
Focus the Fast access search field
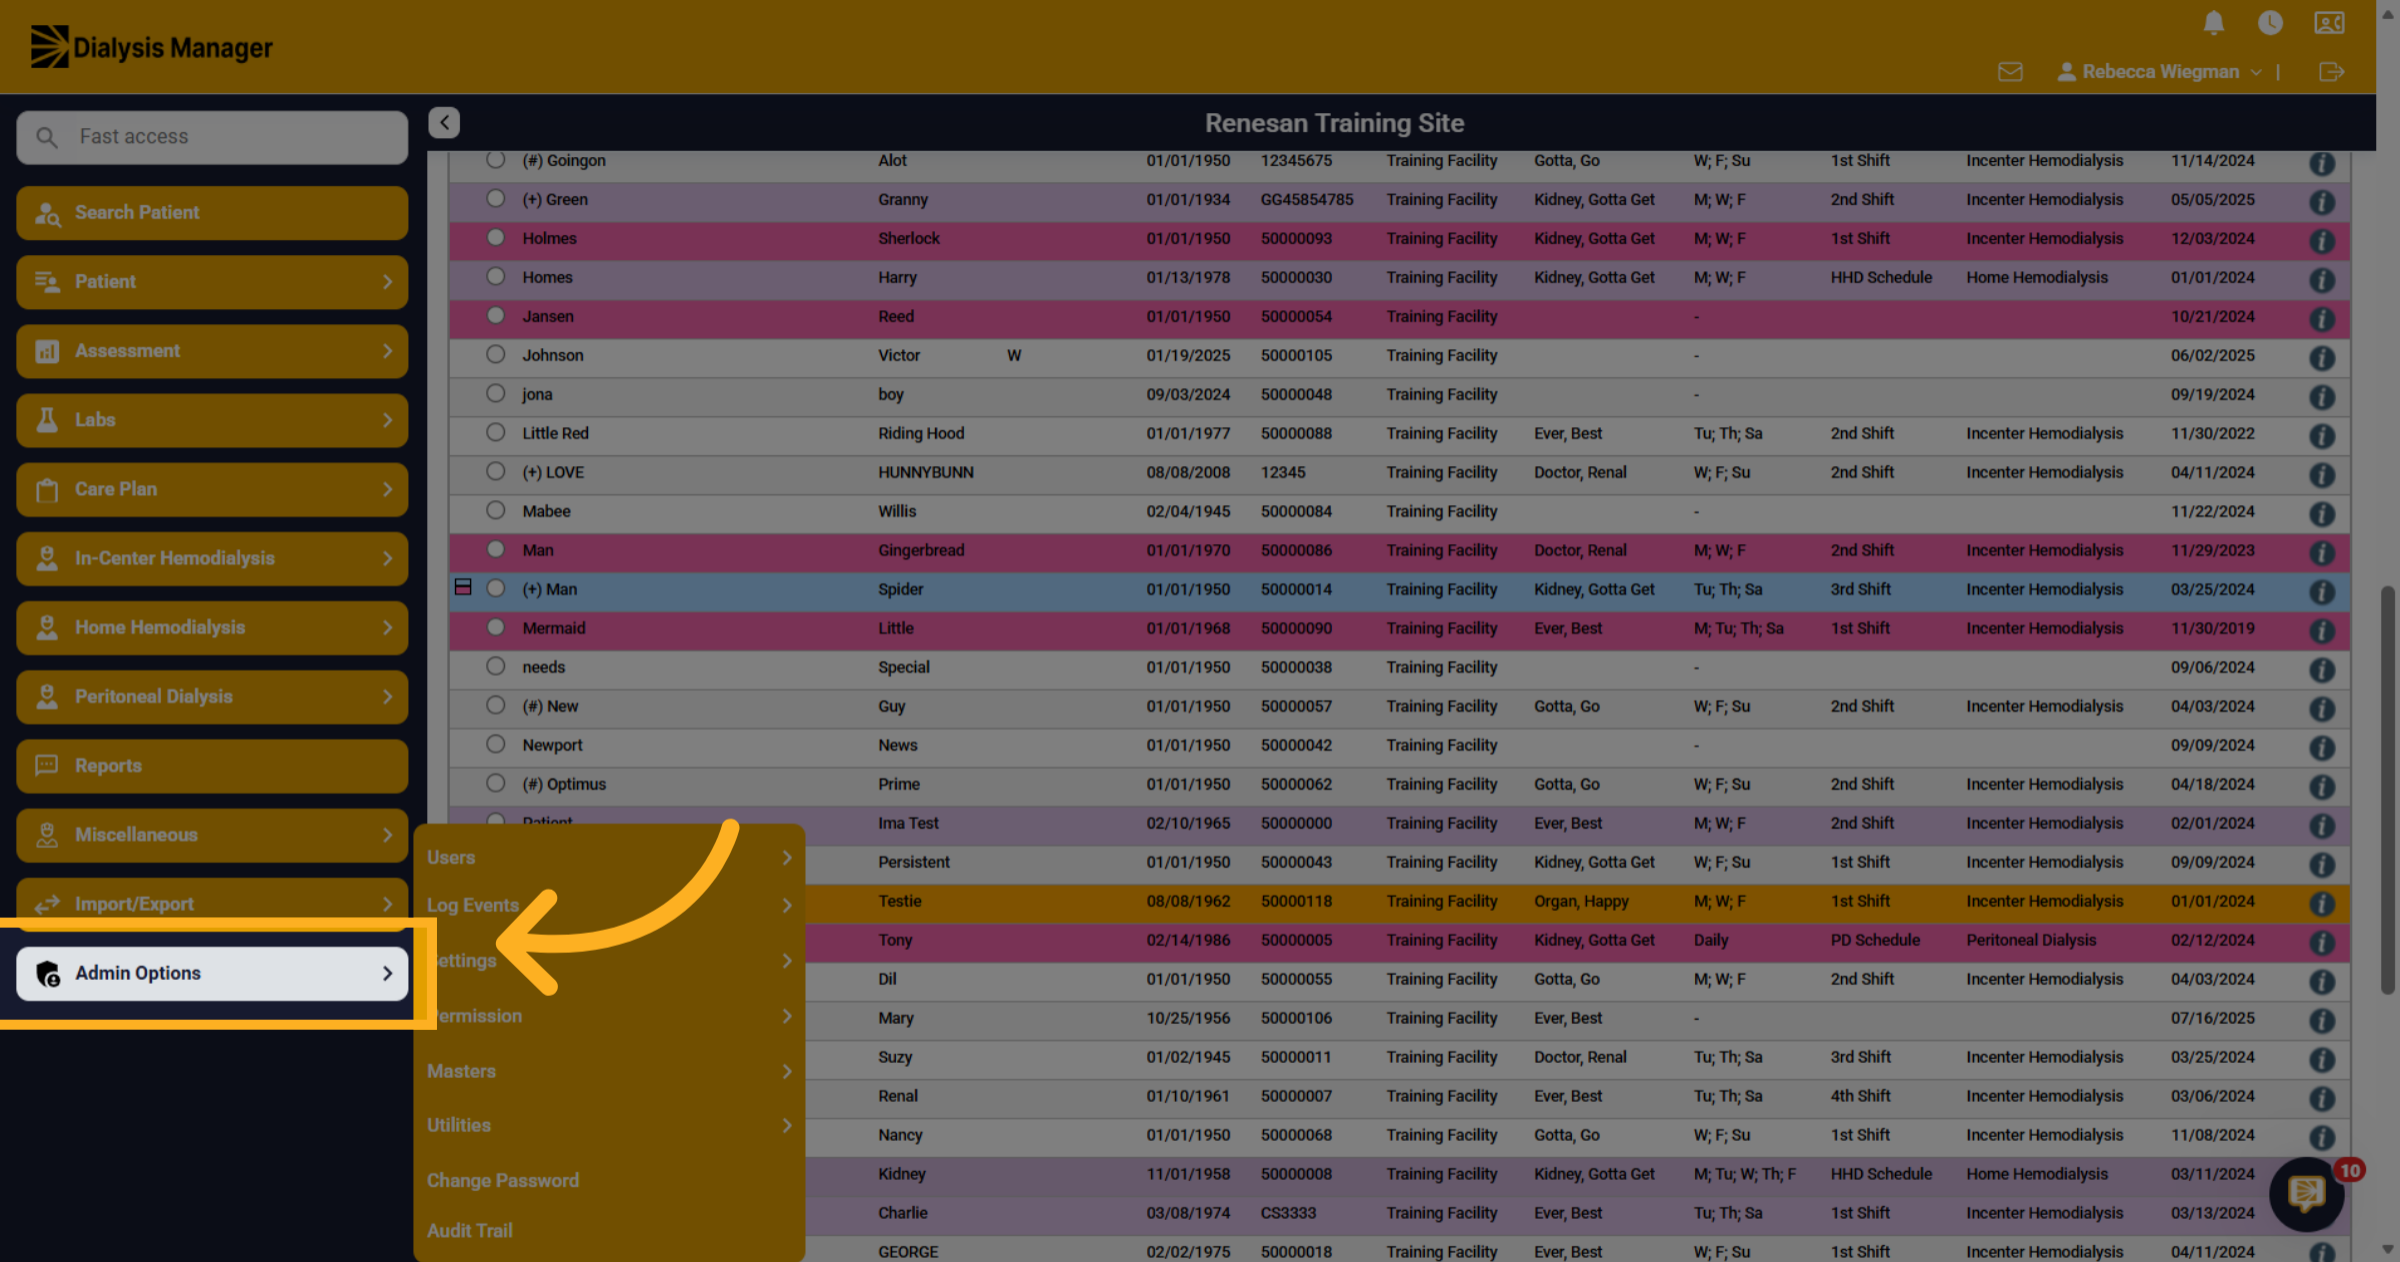pos(212,137)
